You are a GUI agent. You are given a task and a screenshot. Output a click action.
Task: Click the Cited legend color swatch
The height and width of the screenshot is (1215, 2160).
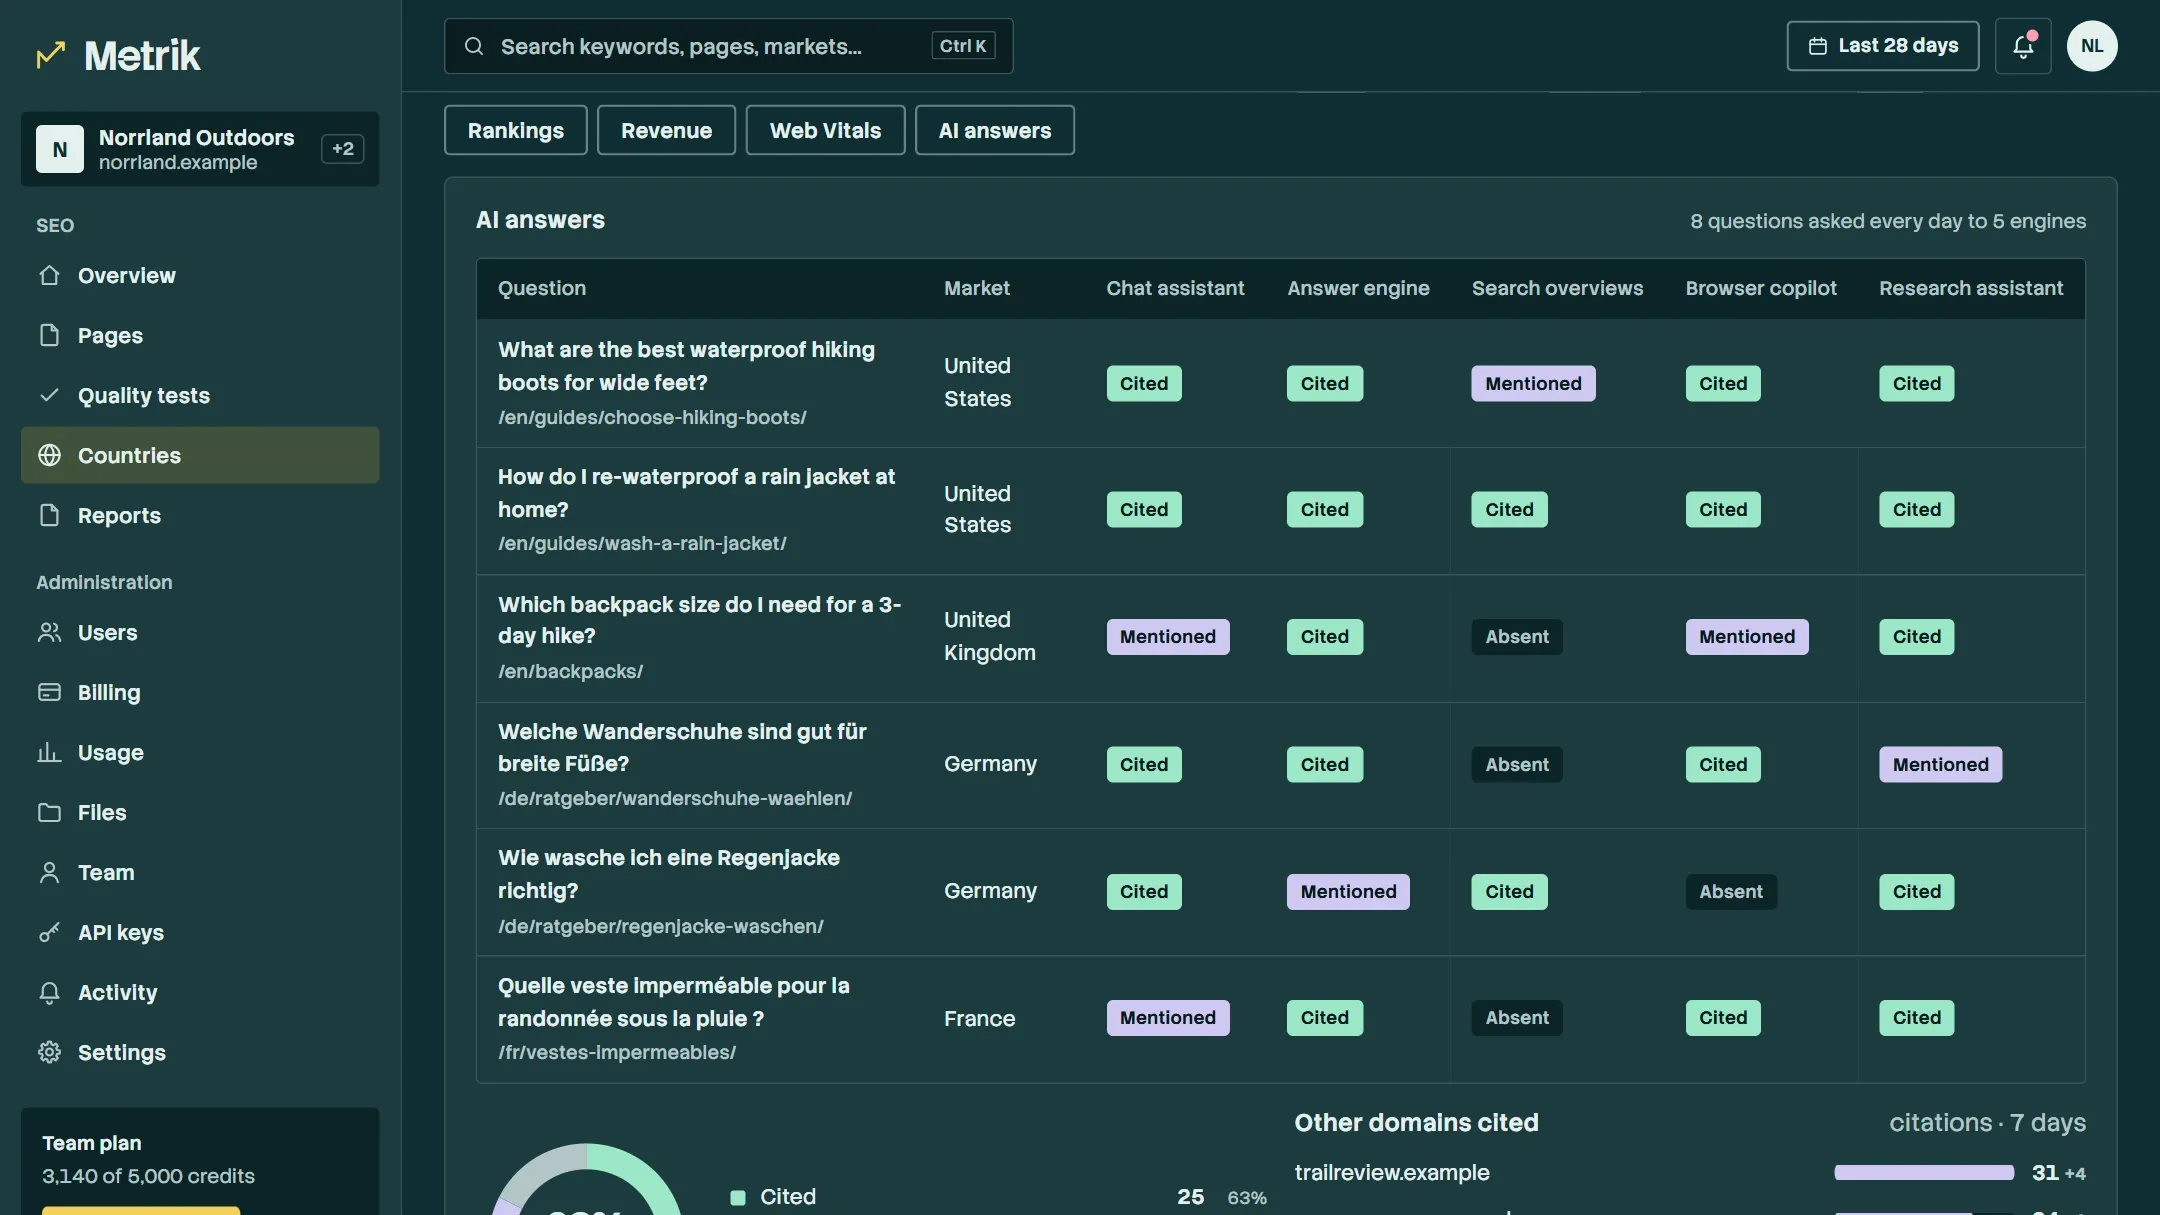coord(738,1197)
